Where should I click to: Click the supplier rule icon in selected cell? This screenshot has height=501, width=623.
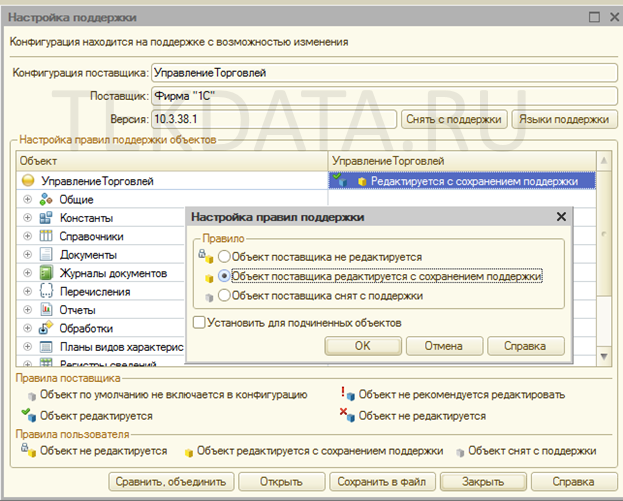(x=340, y=180)
